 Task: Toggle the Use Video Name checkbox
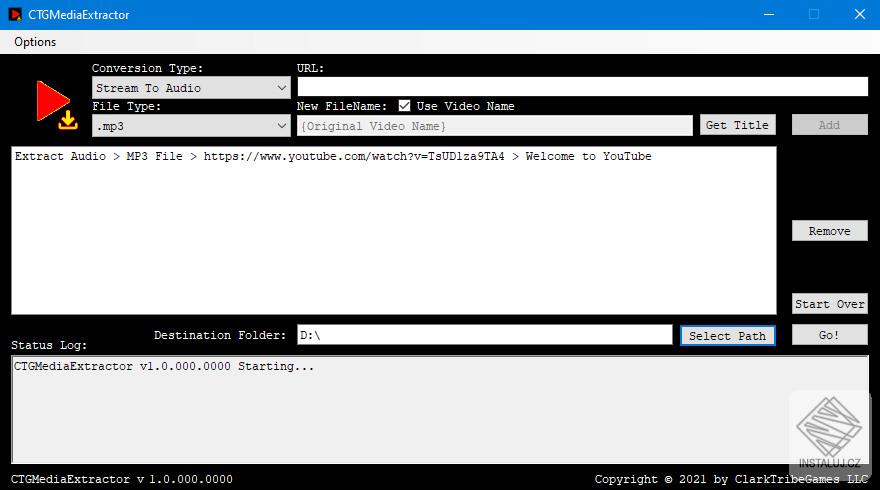pos(404,106)
